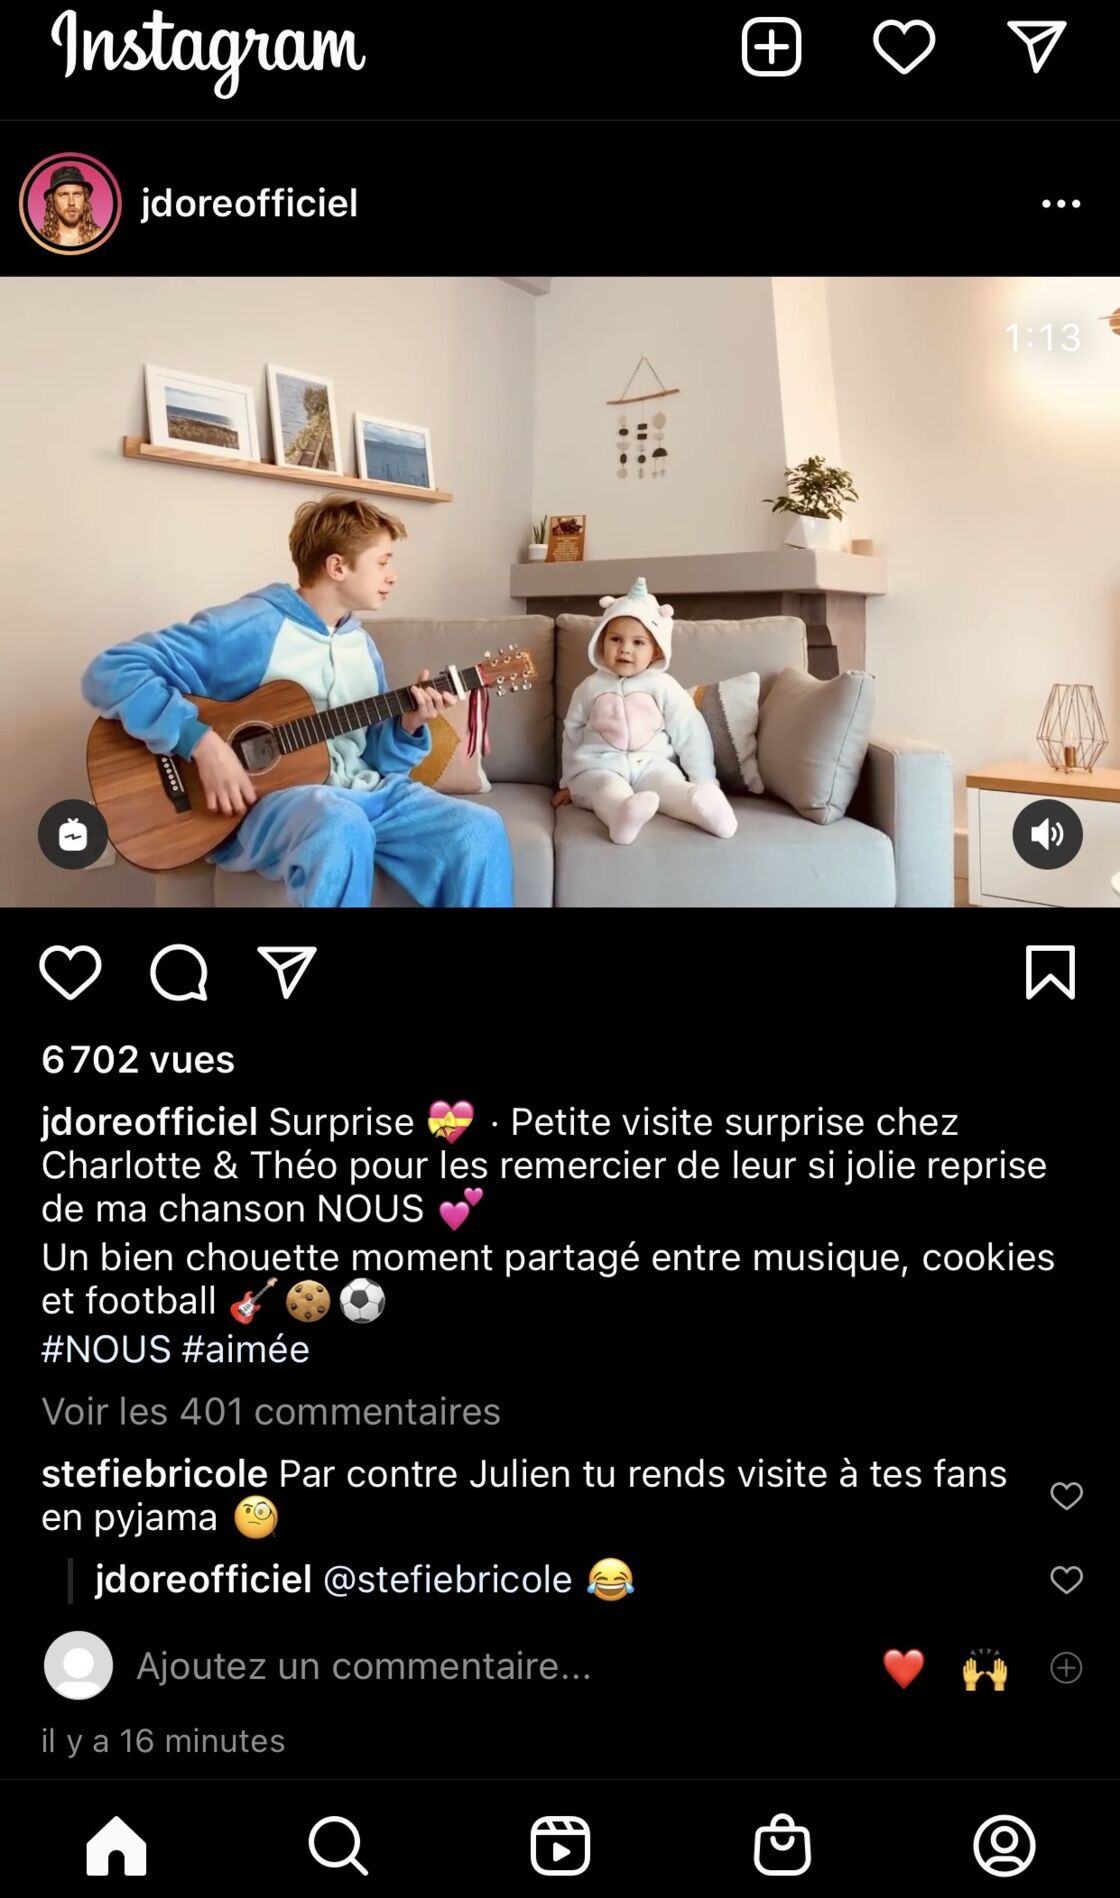1120x1898 pixels.
Task: View all 401 comments
Action: pos(271,1410)
